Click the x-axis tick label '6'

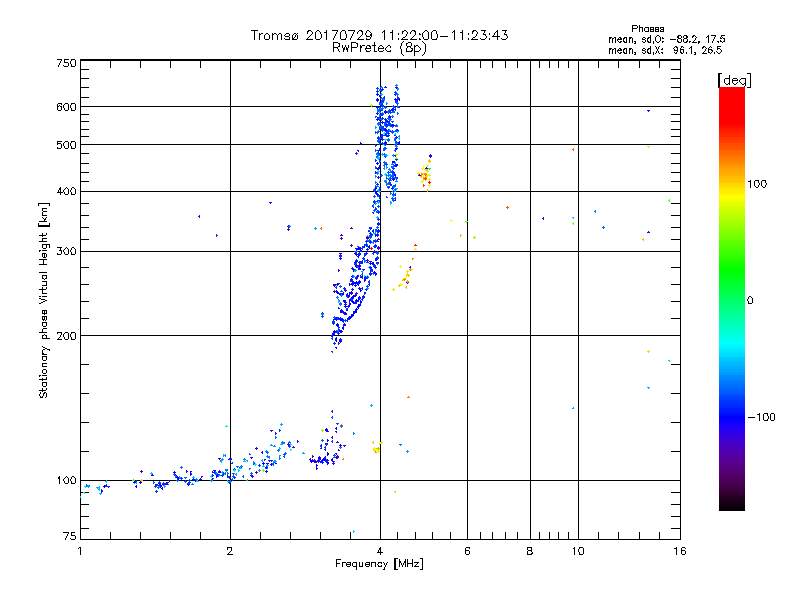coord(467,551)
